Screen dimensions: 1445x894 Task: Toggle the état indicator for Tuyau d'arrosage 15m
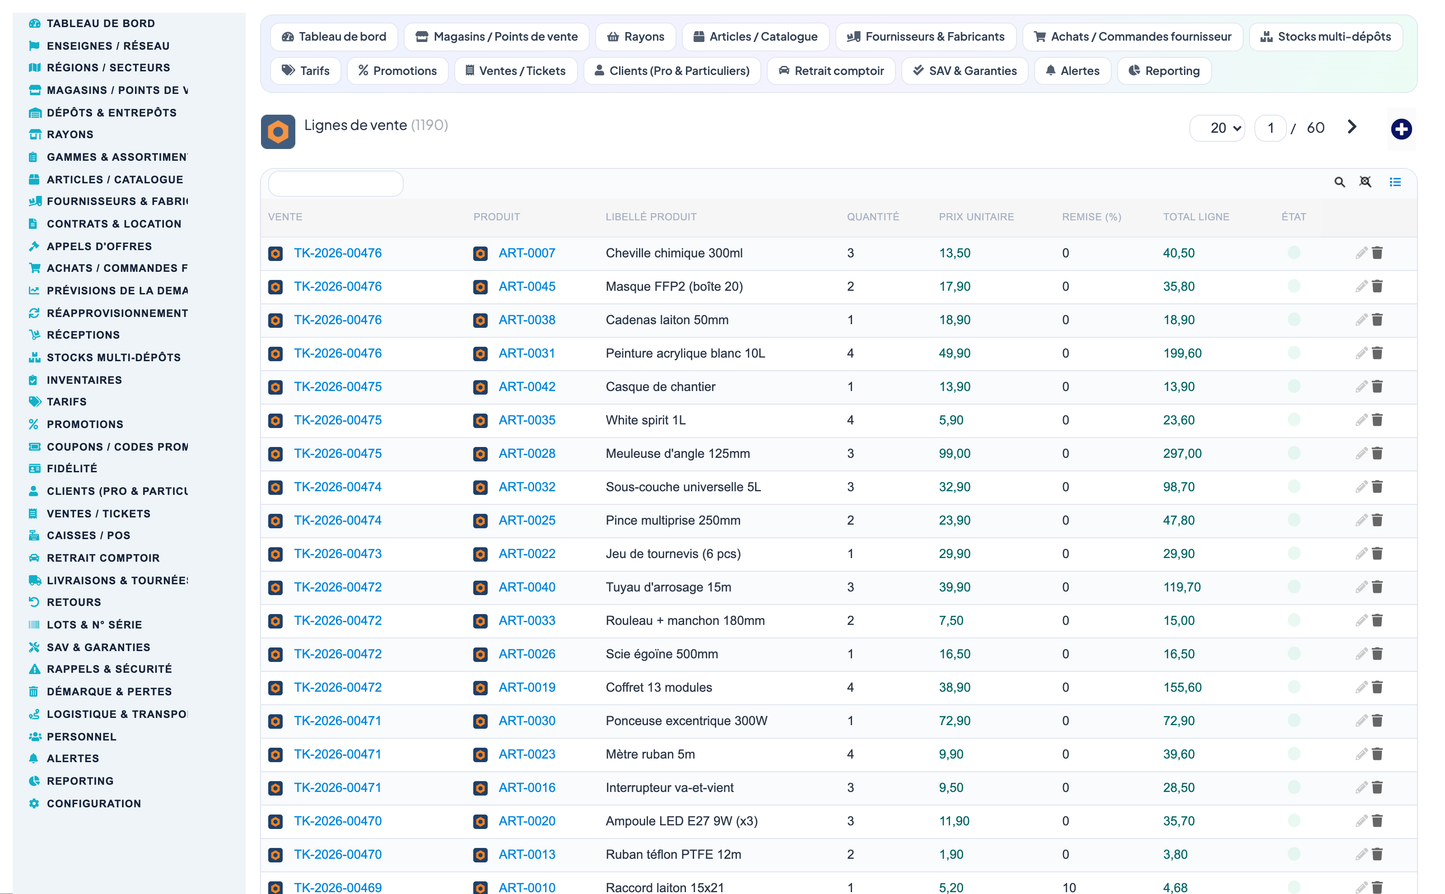tap(1294, 587)
